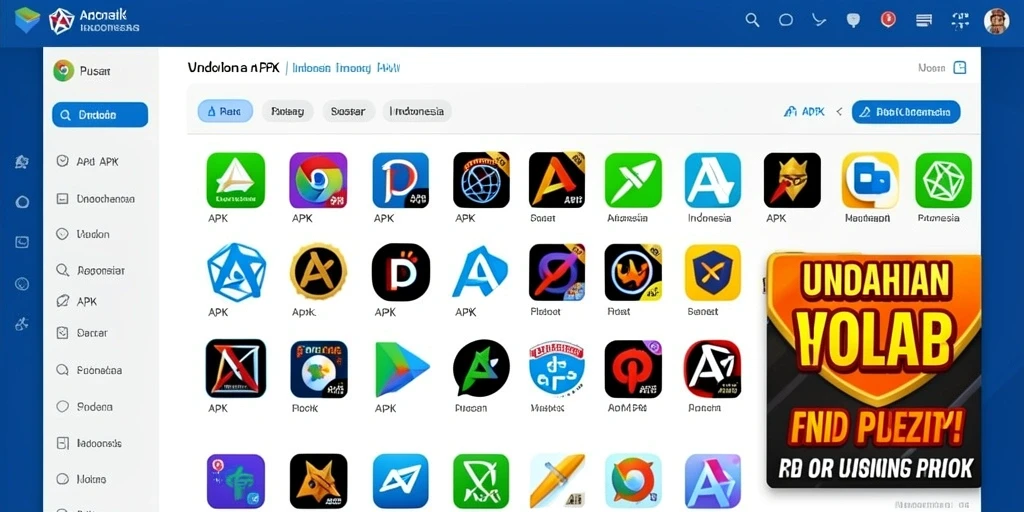Click the Chrome icon beside Pusat
Viewport: 1024px width, 512px height.
[x=63, y=71]
